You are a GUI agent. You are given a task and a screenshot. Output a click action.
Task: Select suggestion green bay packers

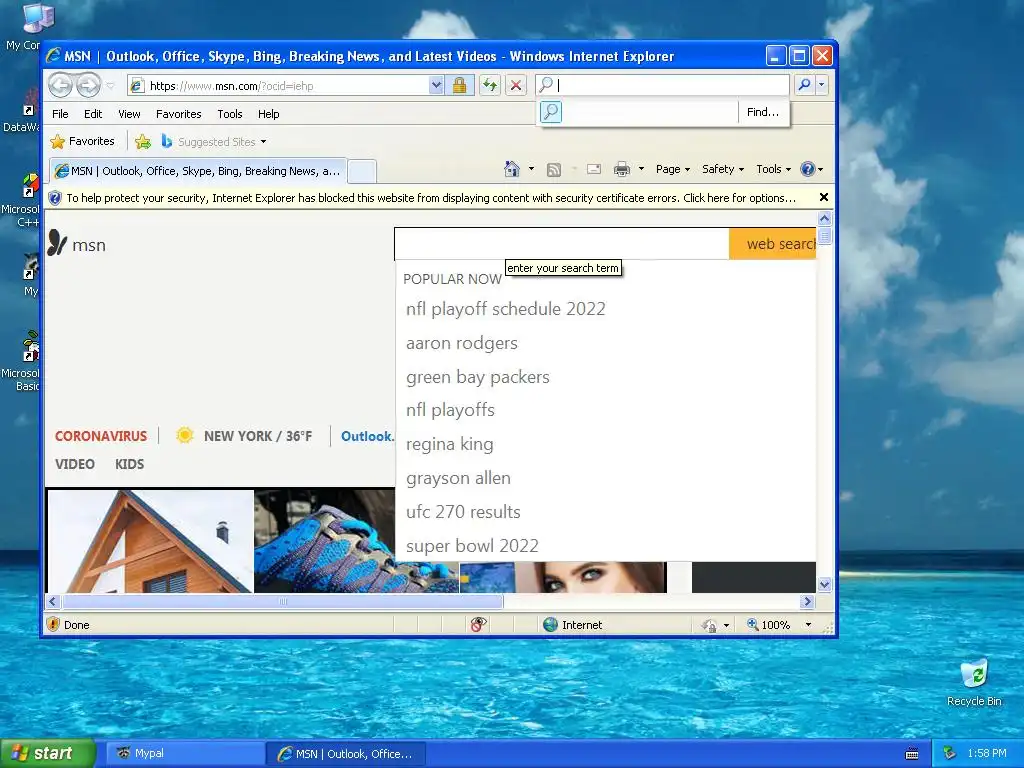point(477,377)
